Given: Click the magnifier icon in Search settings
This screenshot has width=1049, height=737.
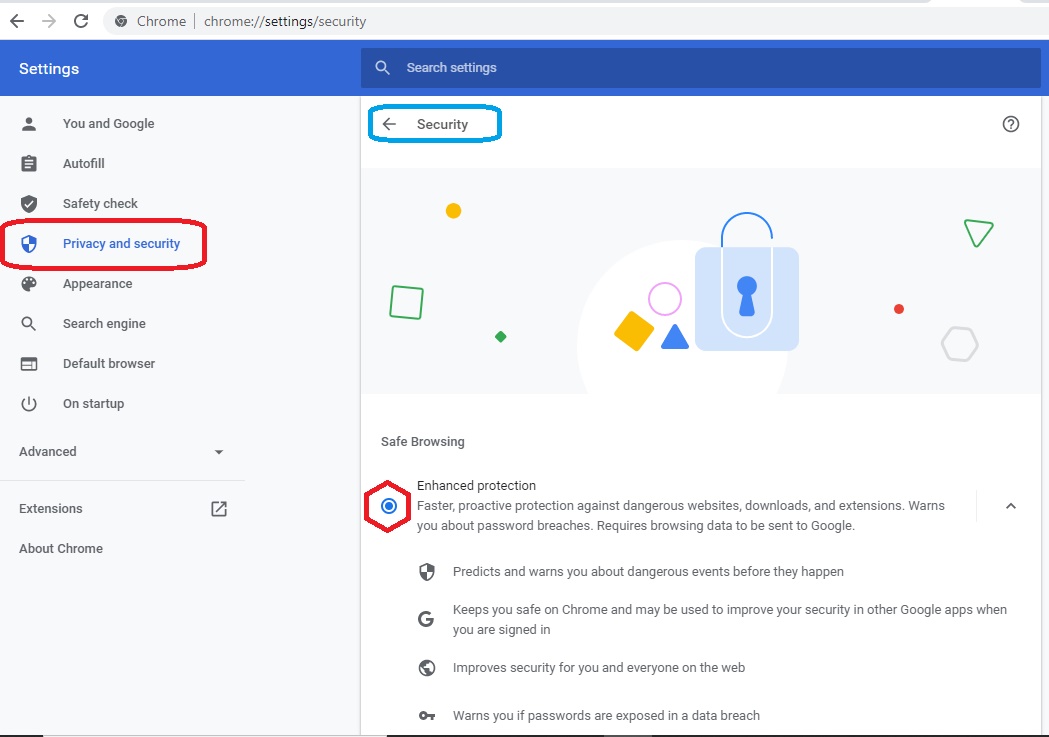Looking at the screenshot, I should click(x=383, y=68).
